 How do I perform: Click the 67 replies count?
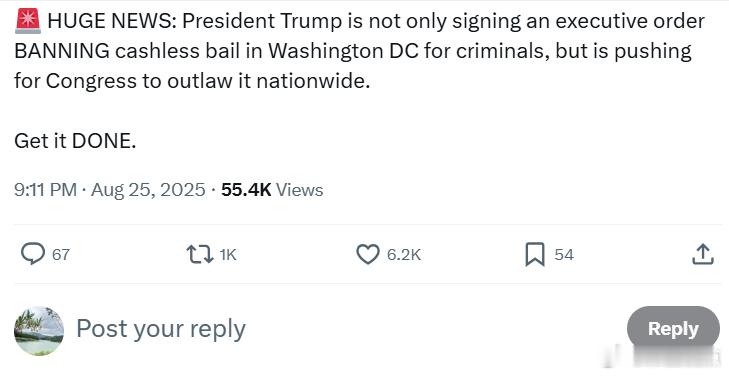pos(61,255)
